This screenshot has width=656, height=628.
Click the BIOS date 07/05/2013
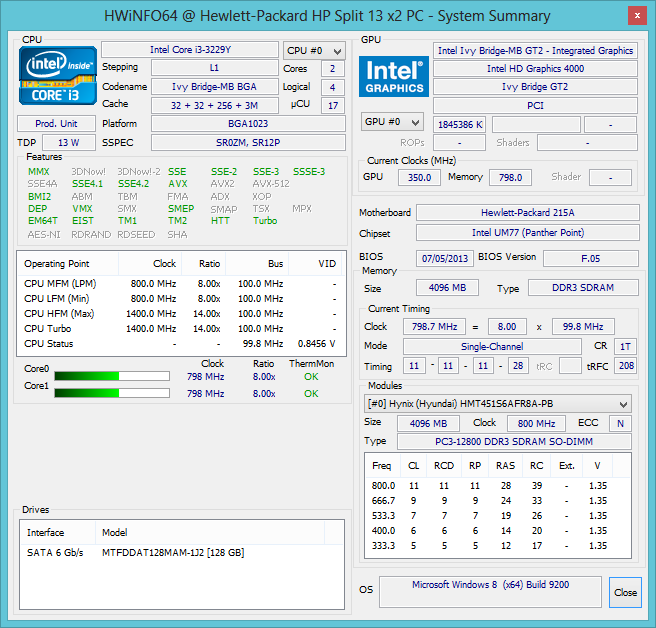pos(445,259)
